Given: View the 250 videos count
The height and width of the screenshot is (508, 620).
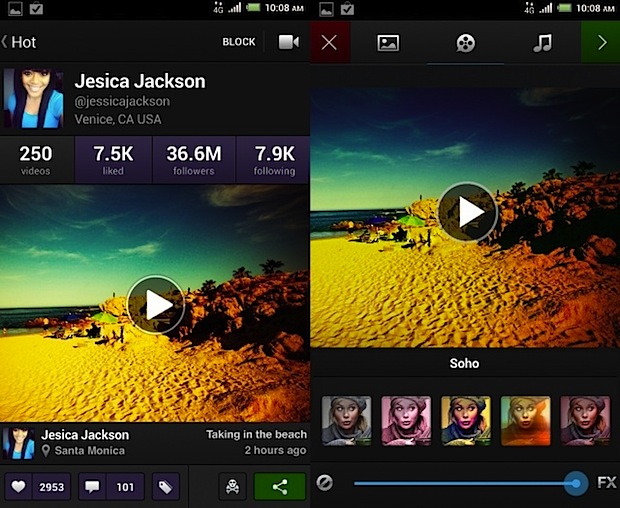Looking at the screenshot, I should click(x=36, y=160).
